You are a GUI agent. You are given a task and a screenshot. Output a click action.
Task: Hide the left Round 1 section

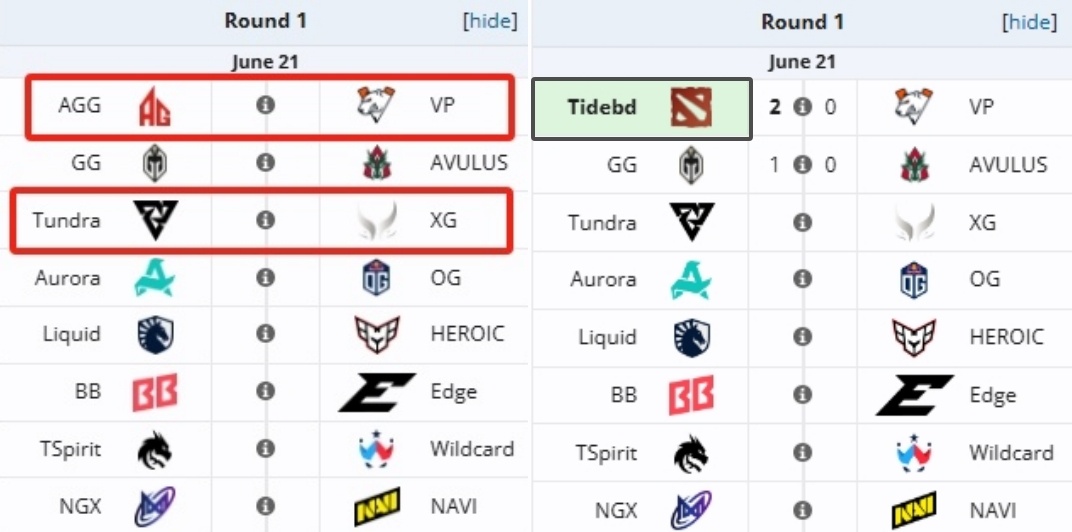pyautogui.click(x=490, y=21)
